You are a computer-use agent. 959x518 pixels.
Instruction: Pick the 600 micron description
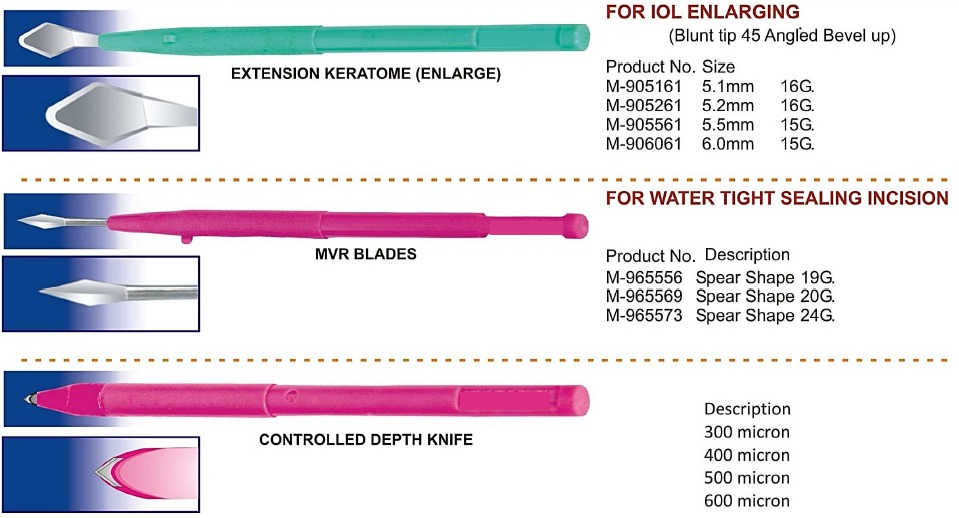[x=746, y=501]
